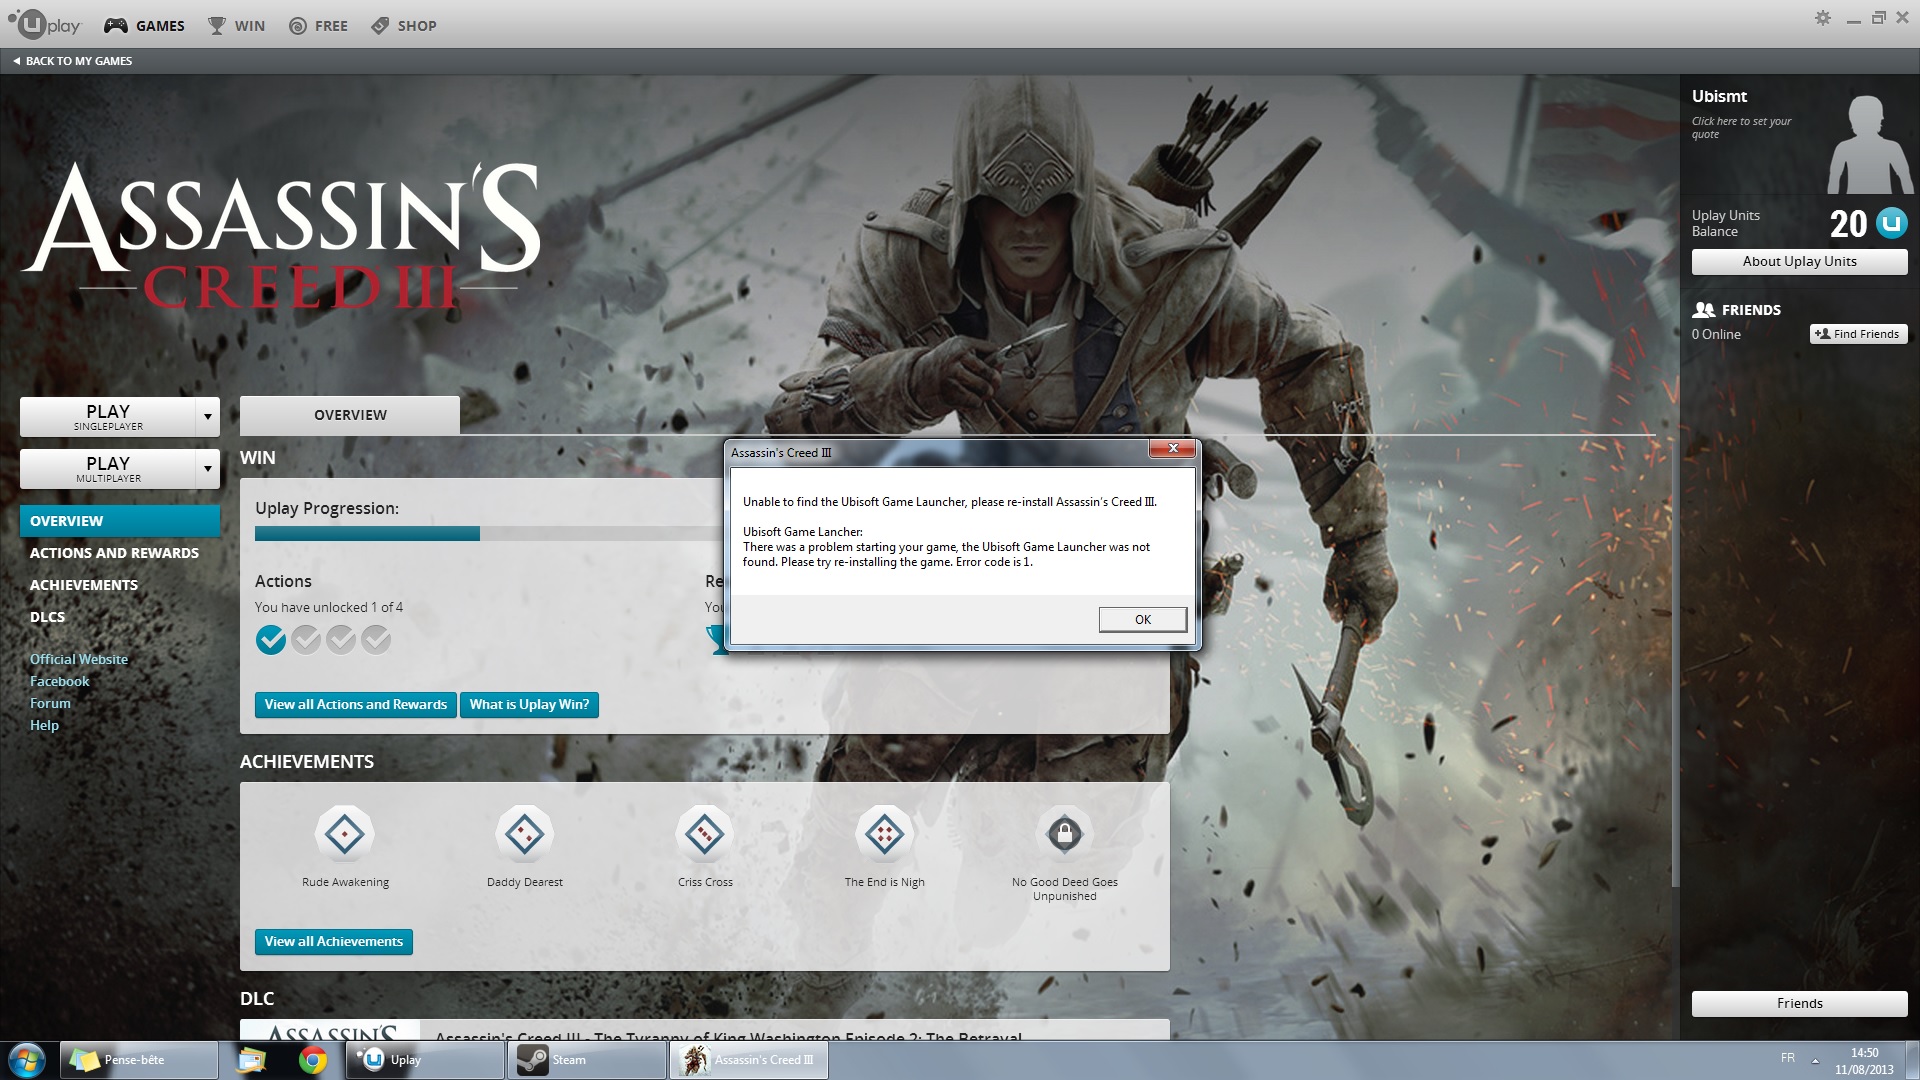Click What is Uplay Win button
The image size is (1920, 1080).
coord(529,705)
